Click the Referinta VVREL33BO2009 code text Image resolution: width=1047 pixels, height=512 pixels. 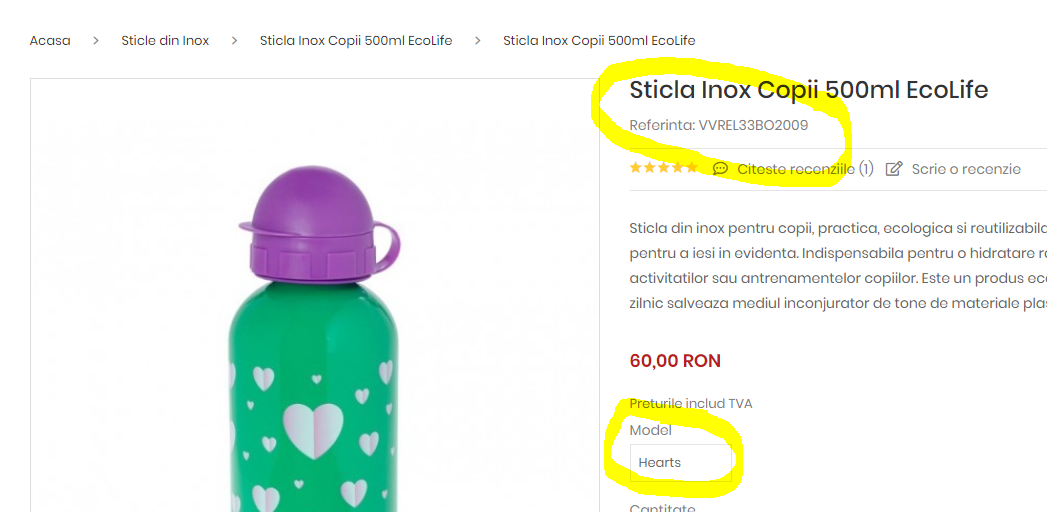[x=718, y=126]
